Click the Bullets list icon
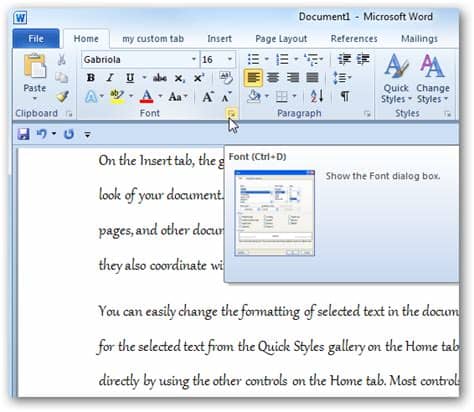This screenshot has height=412, width=474. coord(254,60)
